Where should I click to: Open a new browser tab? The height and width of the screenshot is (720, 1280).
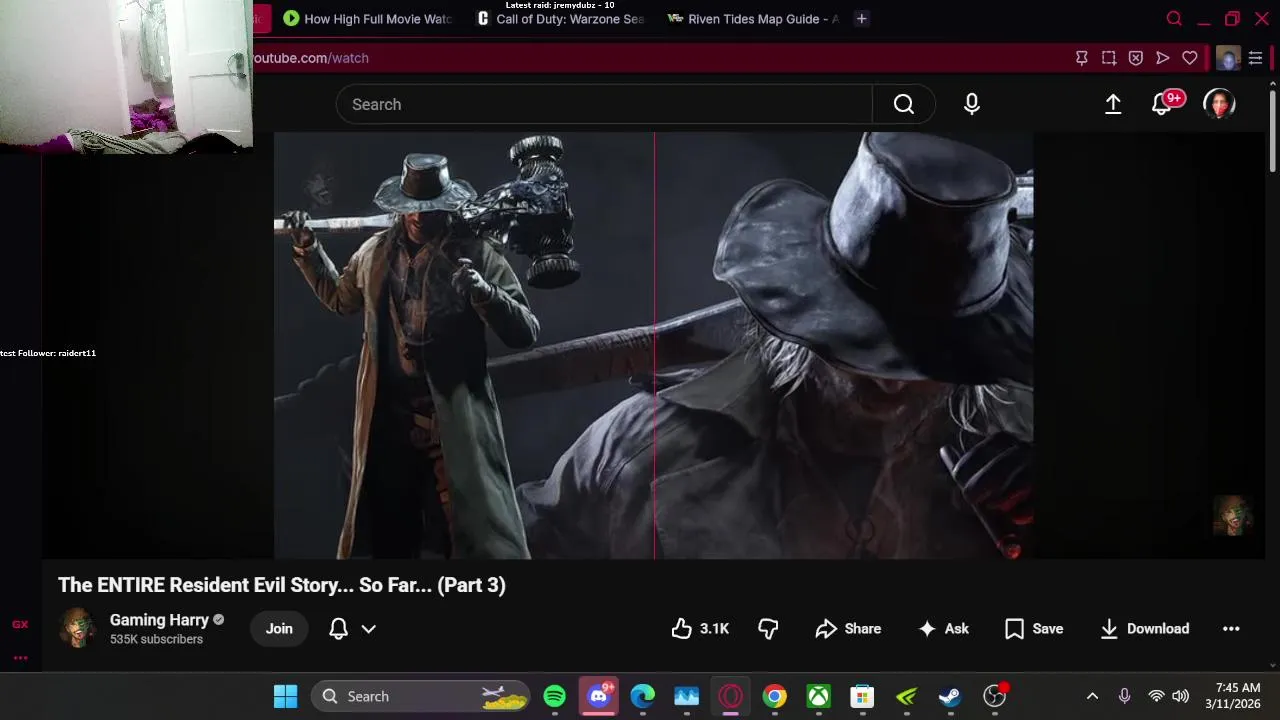pyautogui.click(x=861, y=19)
